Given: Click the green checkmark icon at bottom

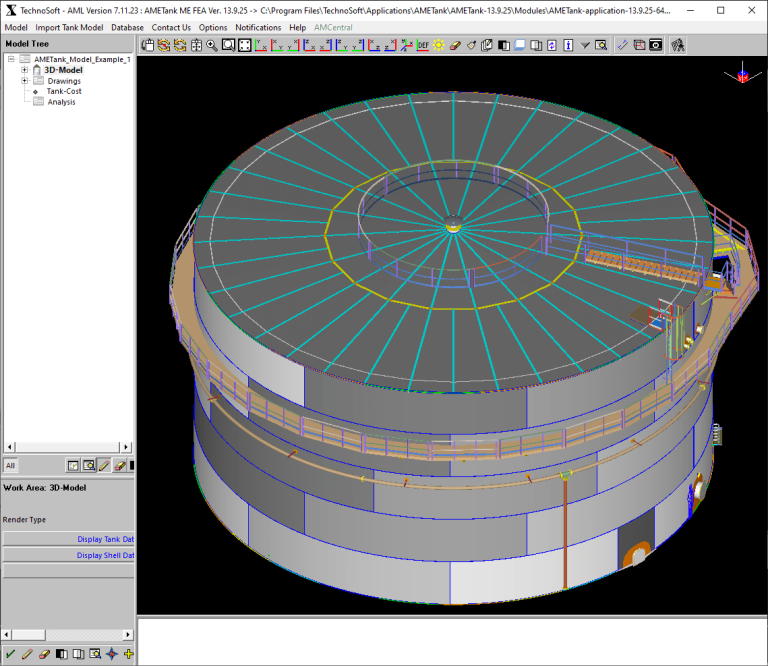Looking at the screenshot, I should tap(10, 654).
